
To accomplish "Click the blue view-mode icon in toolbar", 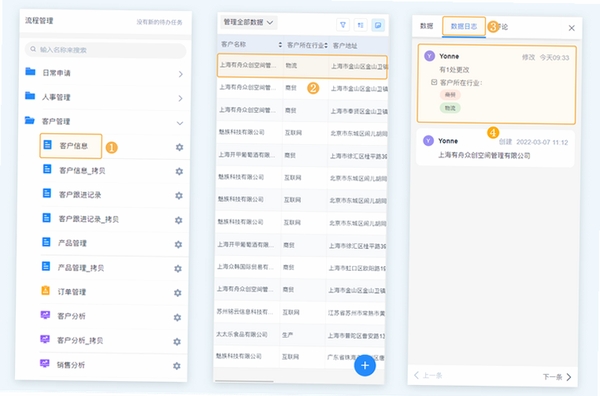I will click(378, 25).
